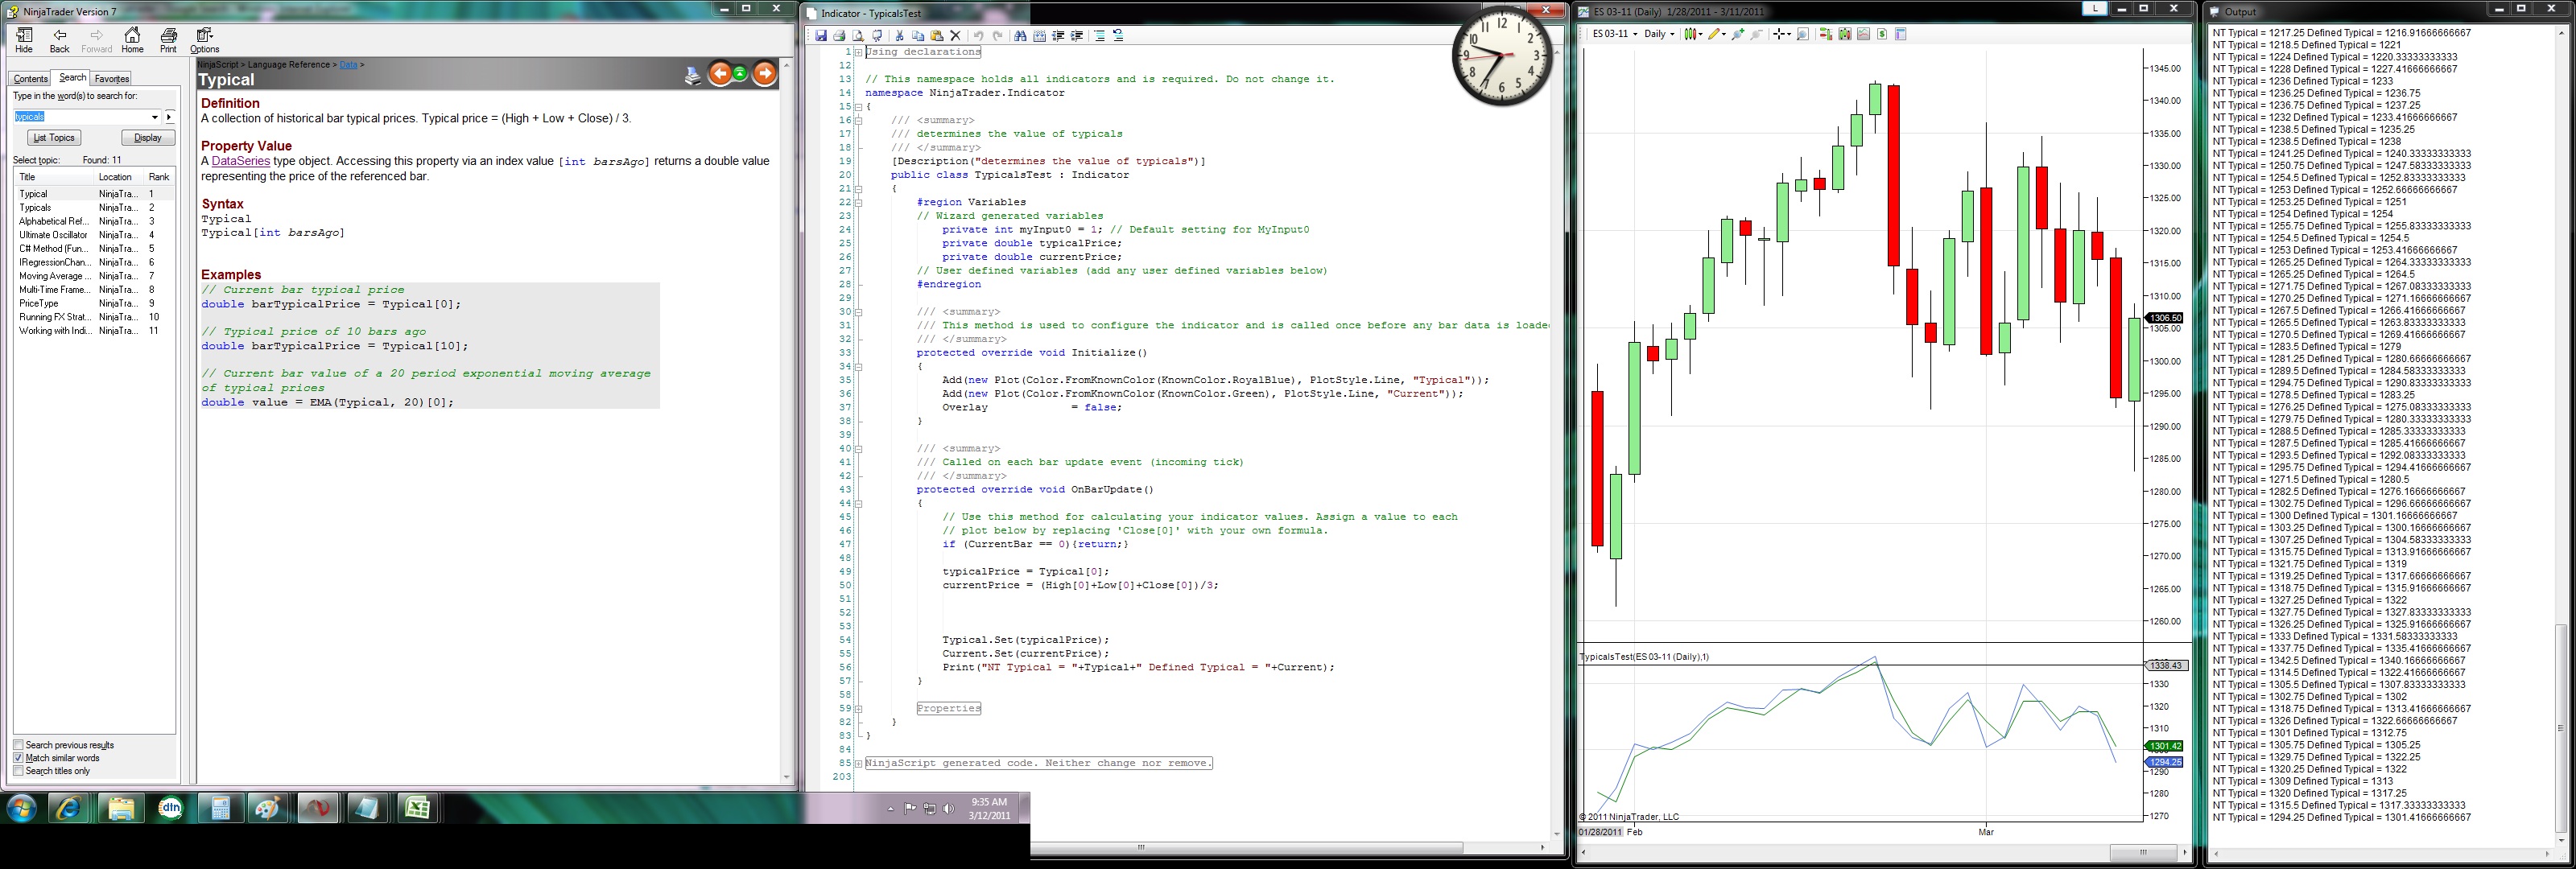Viewport: 2576px width, 869px height.
Task: Select Typicals topic in search results
Action: (35, 208)
